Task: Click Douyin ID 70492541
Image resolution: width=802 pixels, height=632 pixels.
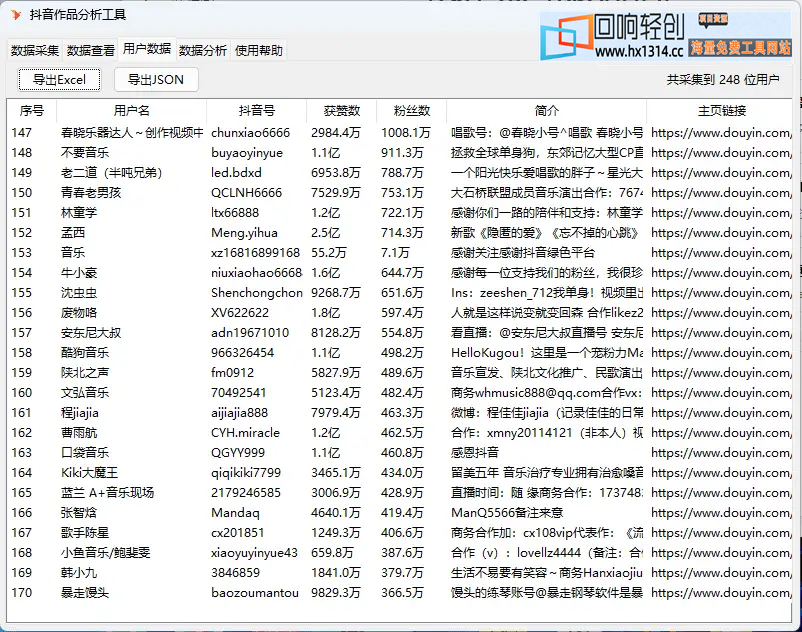Action: pos(238,393)
